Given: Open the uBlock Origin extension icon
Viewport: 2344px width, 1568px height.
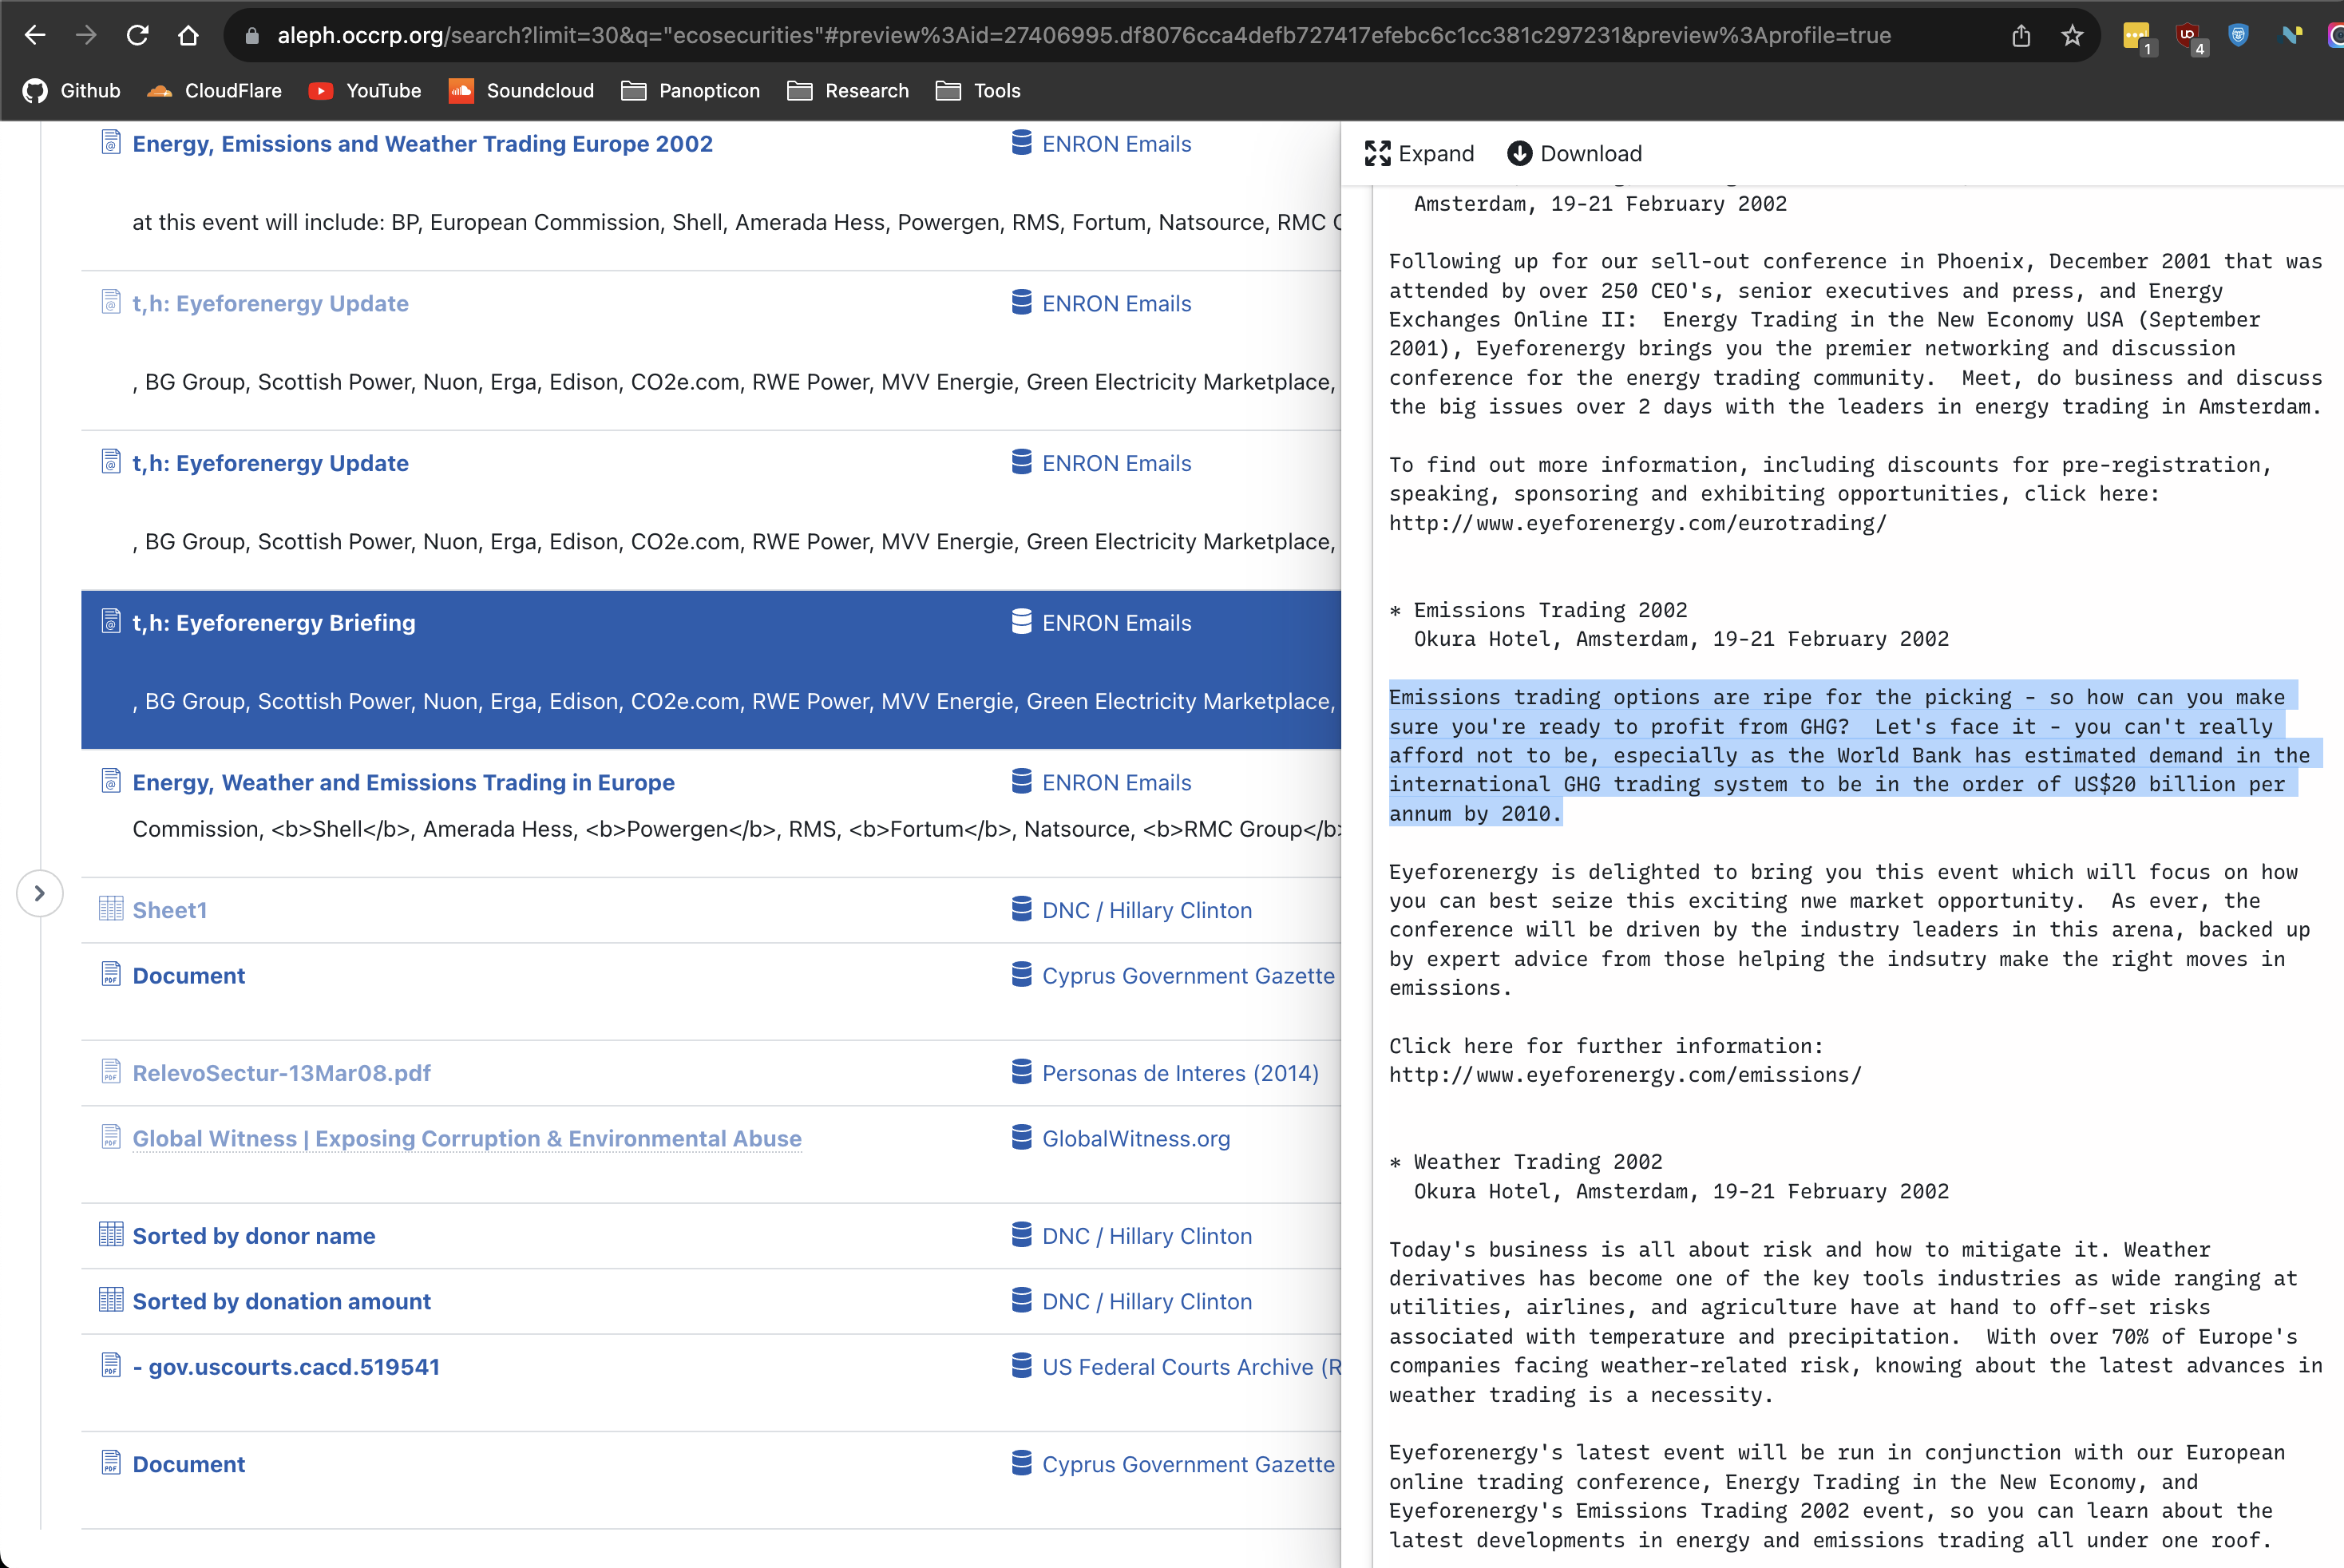Looking at the screenshot, I should 2187,36.
